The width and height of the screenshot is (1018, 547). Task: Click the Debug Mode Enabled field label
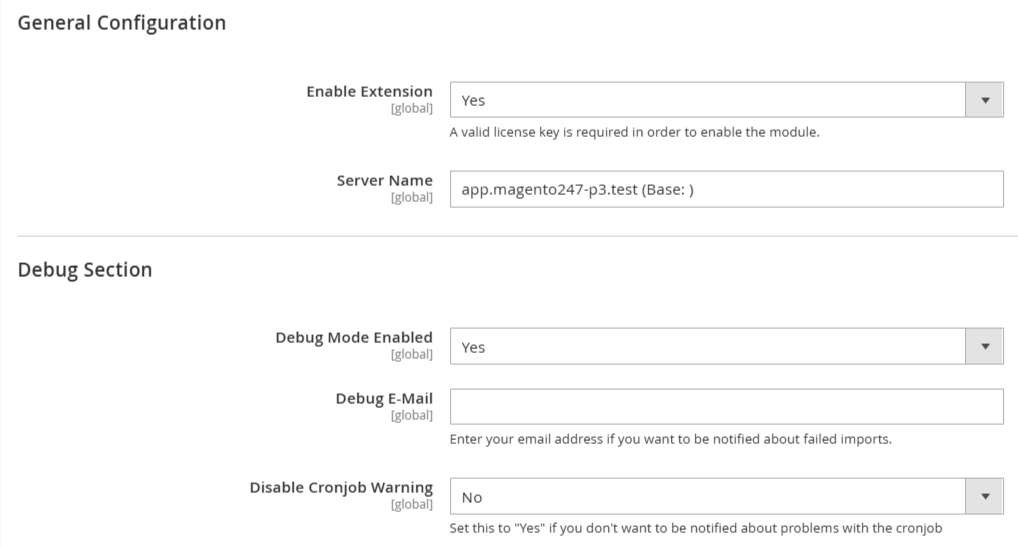pyautogui.click(x=354, y=337)
